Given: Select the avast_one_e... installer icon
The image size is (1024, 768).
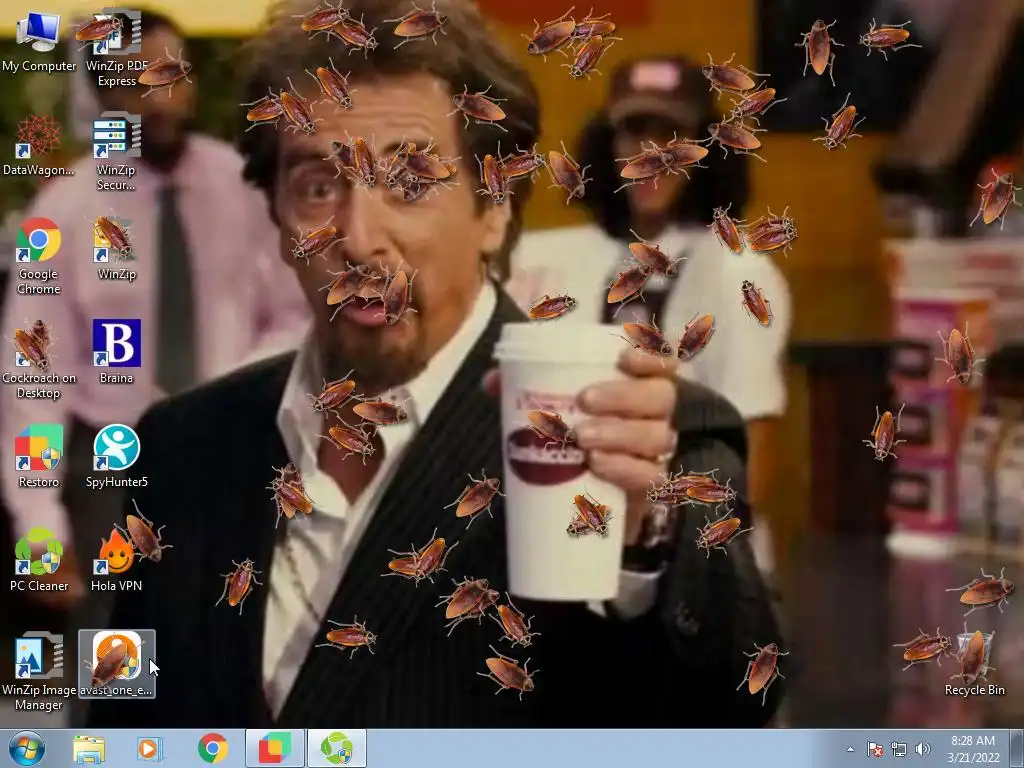Looking at the screenshot, I should [x=117, y=664].
